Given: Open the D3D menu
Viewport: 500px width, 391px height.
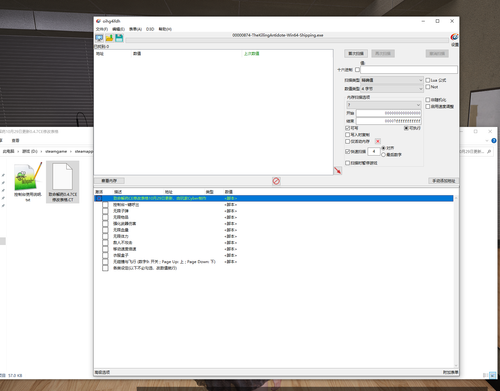Looking at the screenshot, I should pos(150,29).
